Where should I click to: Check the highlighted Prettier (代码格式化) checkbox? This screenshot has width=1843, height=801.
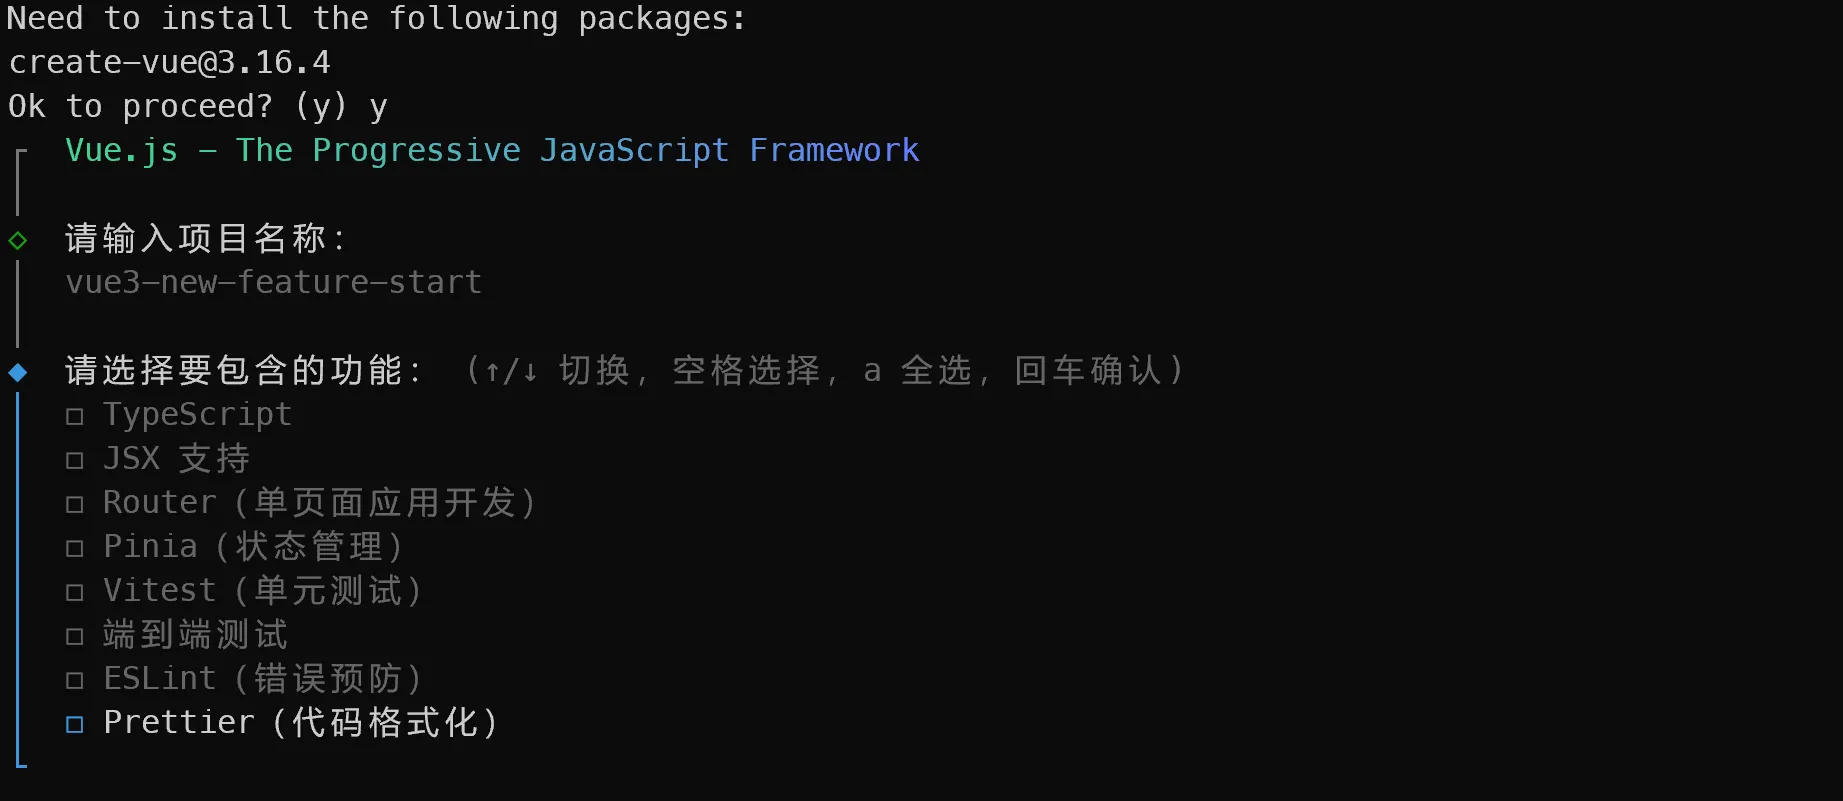coord(75,724)
